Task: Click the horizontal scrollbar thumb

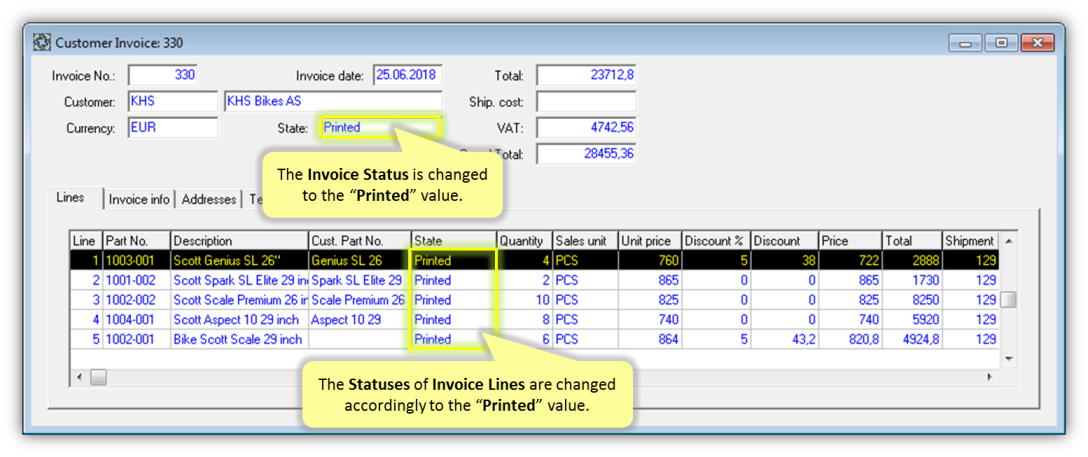Action: [x=98, y=377]
